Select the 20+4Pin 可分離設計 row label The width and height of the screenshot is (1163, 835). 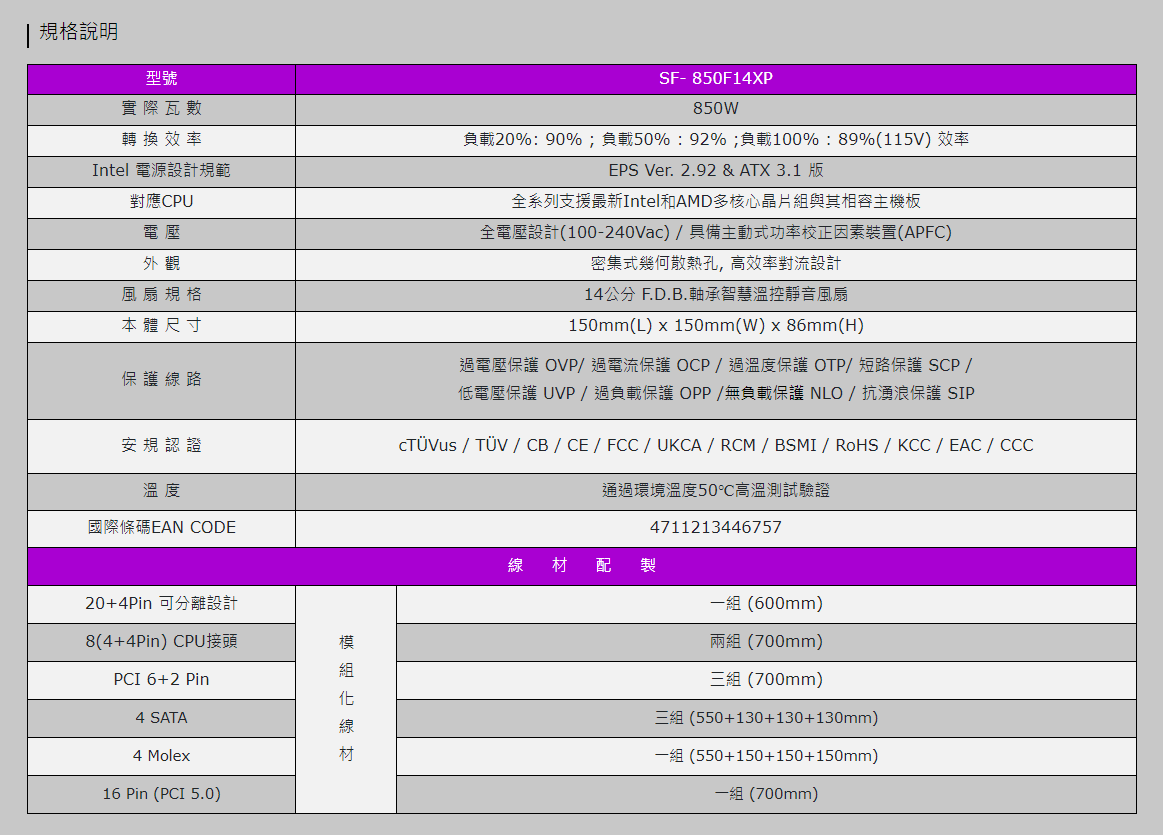coord(161,604)
